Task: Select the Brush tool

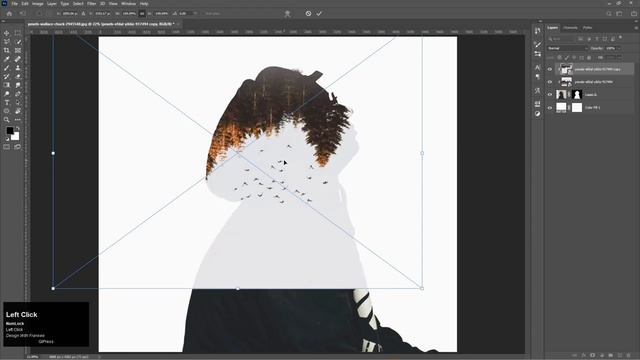Action: [7, 68]
